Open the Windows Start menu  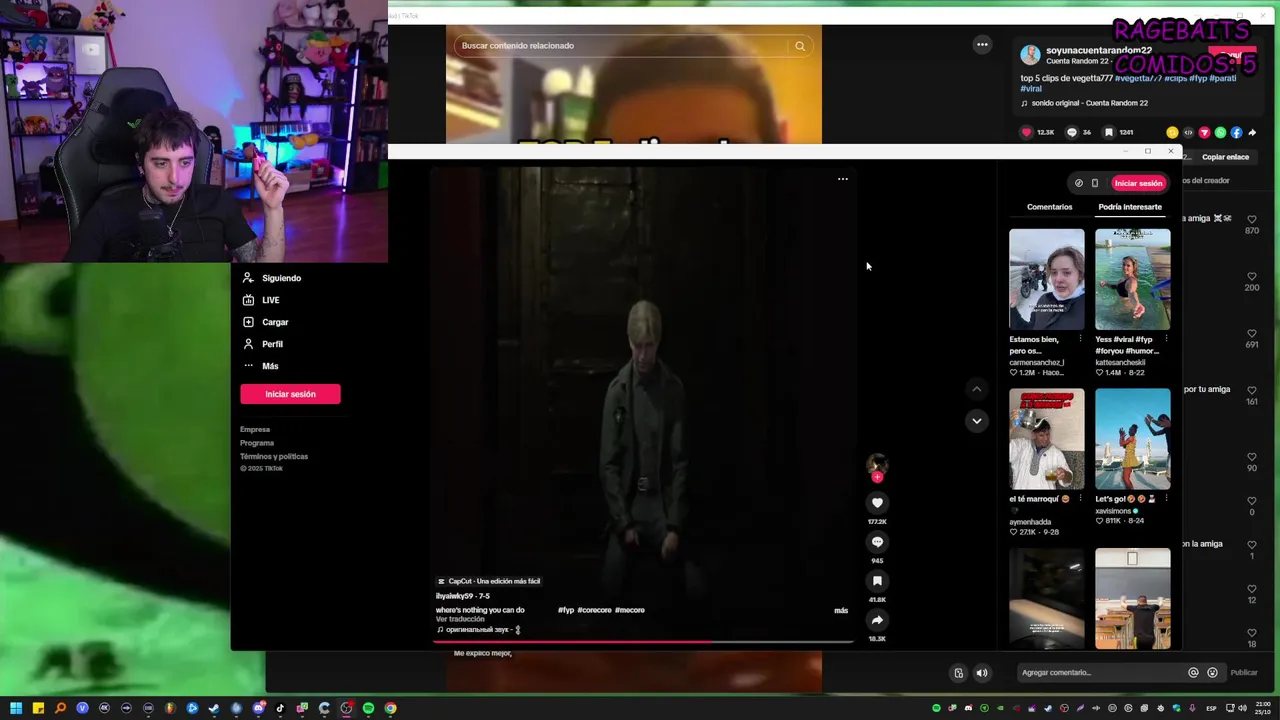(x=16, y=708)
